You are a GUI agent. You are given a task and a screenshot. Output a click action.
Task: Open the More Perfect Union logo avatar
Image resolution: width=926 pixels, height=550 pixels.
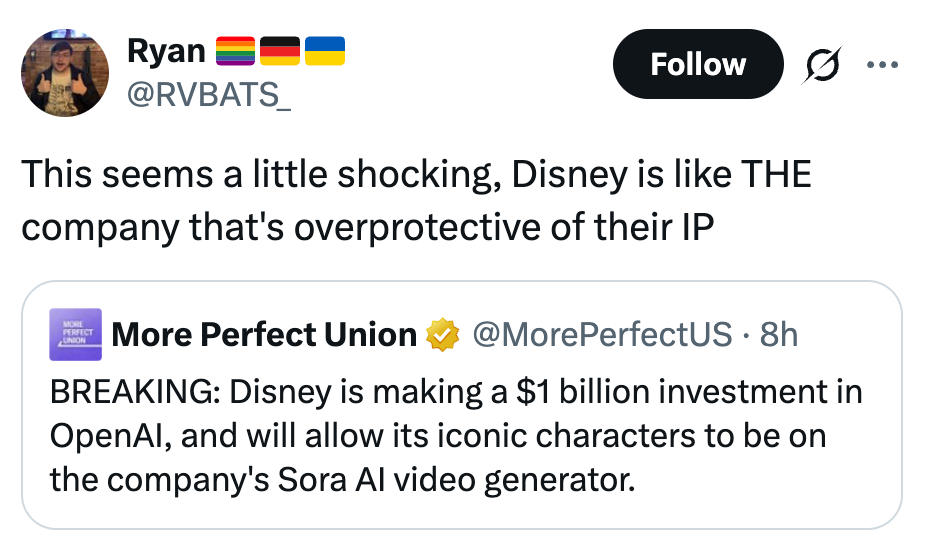click(x=75, y=334)
